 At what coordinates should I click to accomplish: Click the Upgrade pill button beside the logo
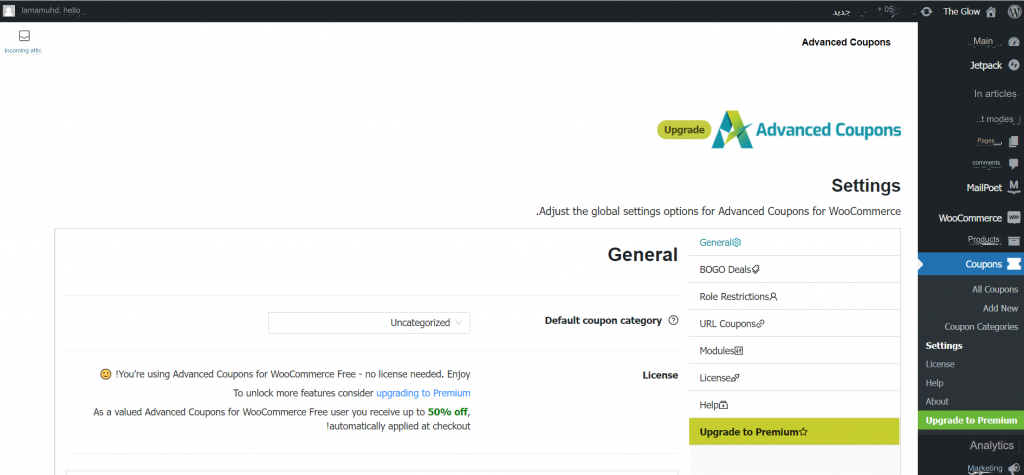(684, 129)
